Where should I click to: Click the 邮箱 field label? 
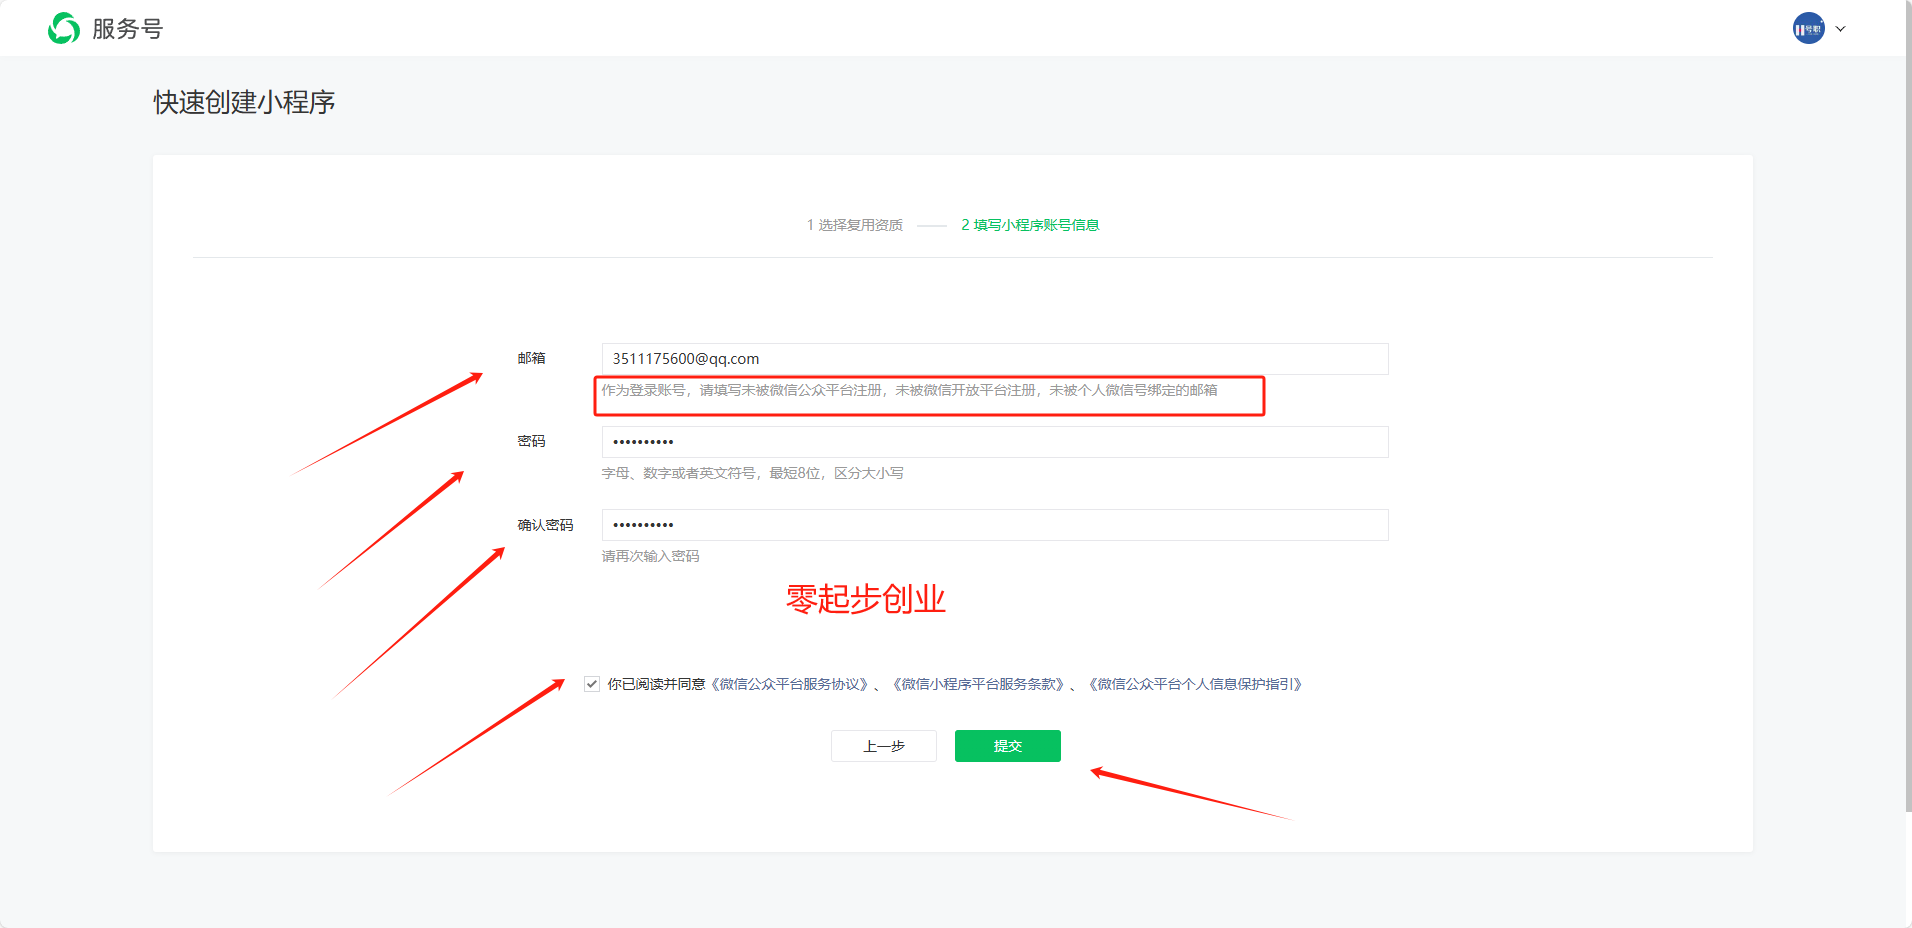click(531, 358)
